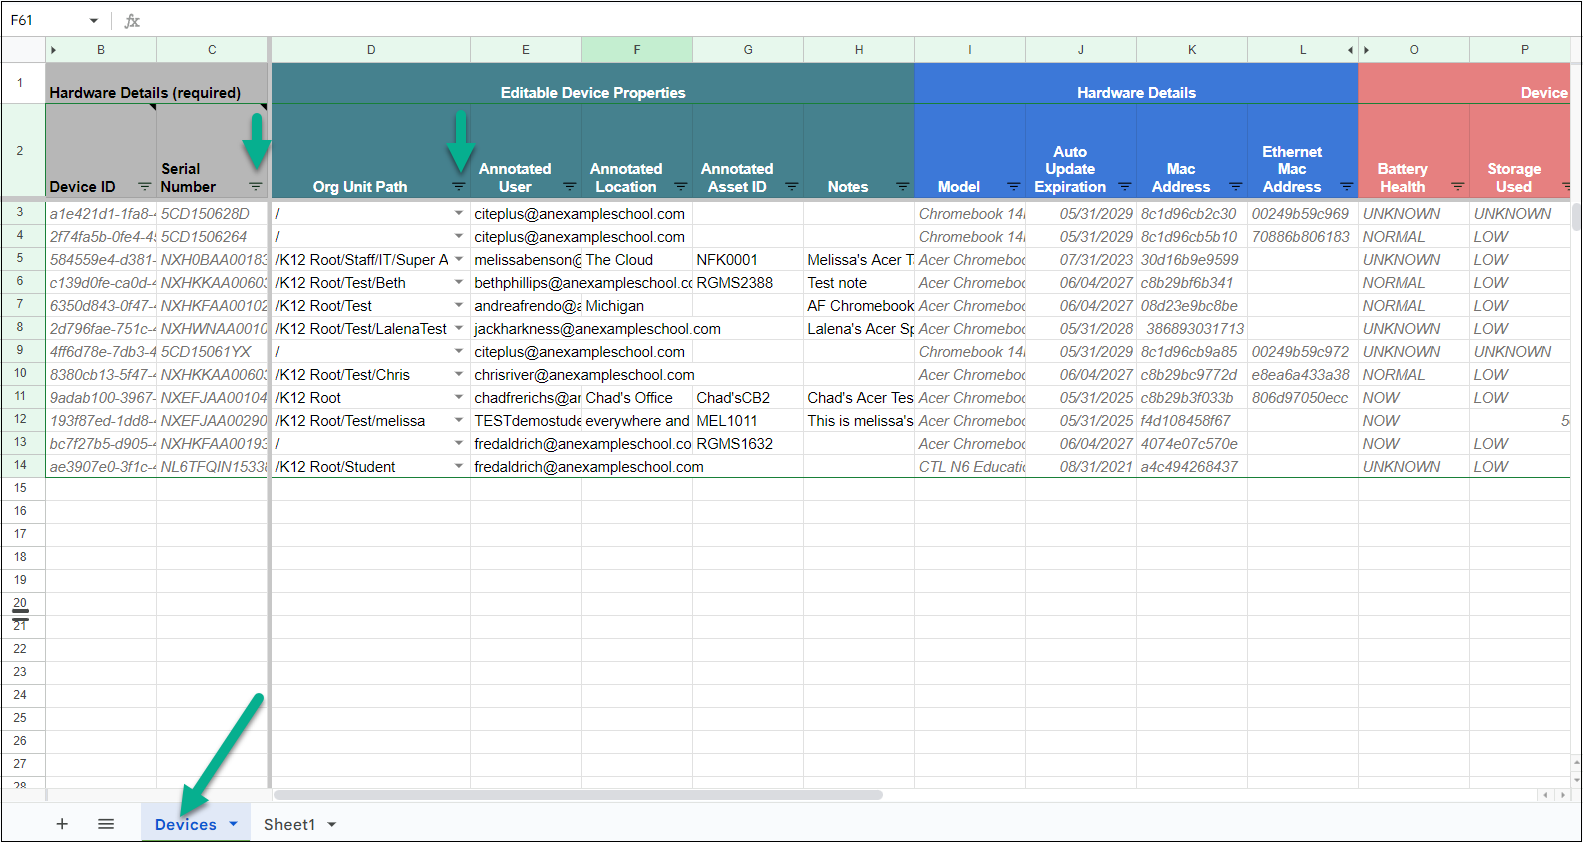
Task: Open Org Unit Path dropdown in row 3
Action: (459, 213)
